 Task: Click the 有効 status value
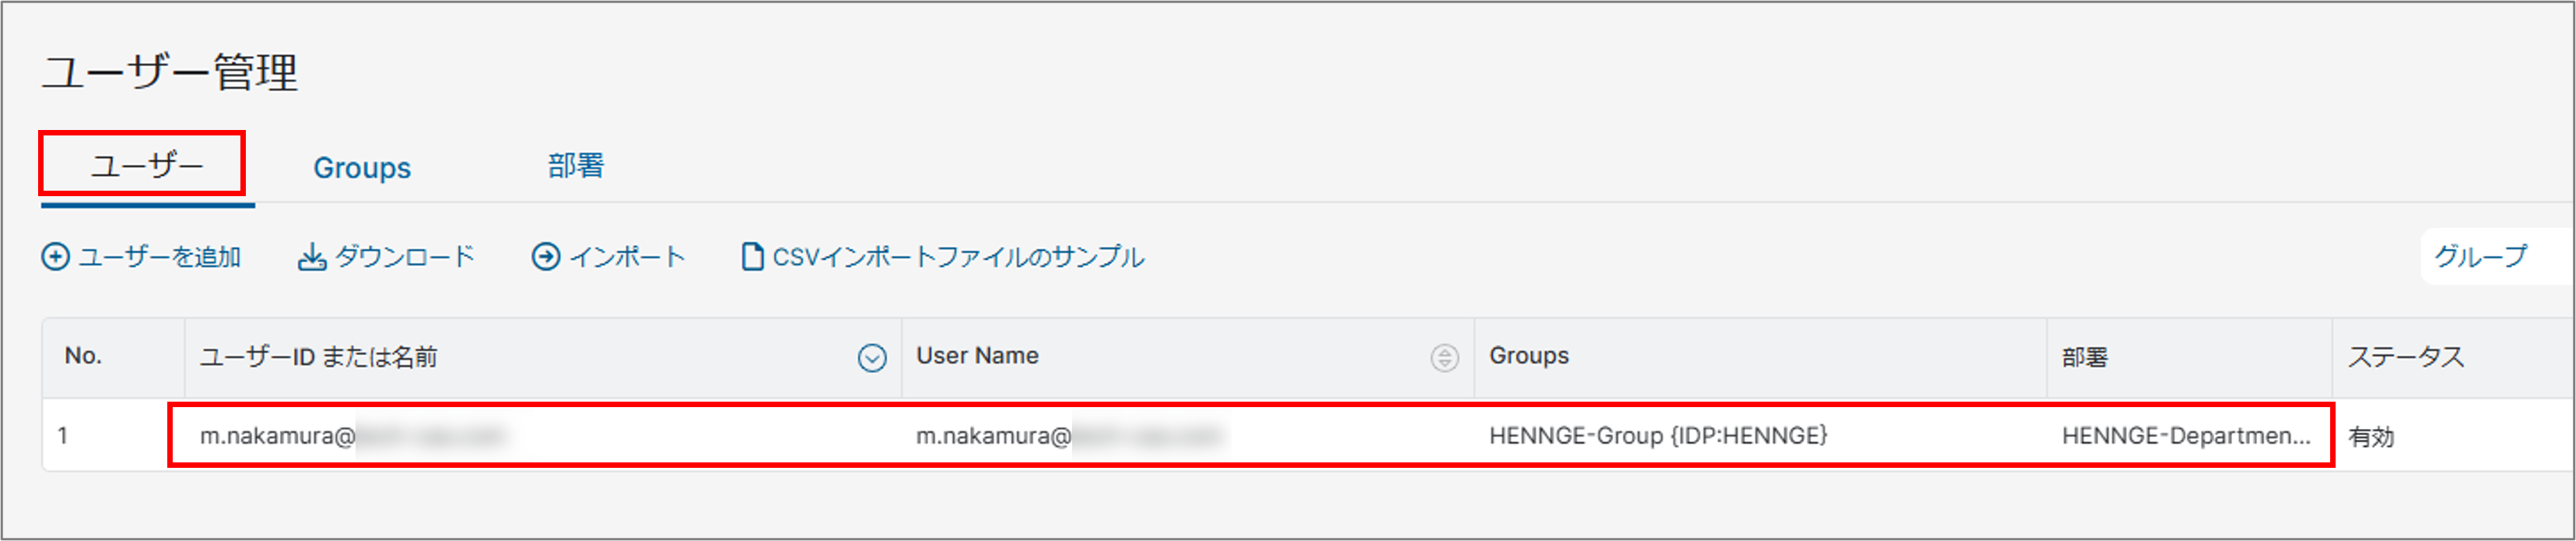(x=2371, y=437)
